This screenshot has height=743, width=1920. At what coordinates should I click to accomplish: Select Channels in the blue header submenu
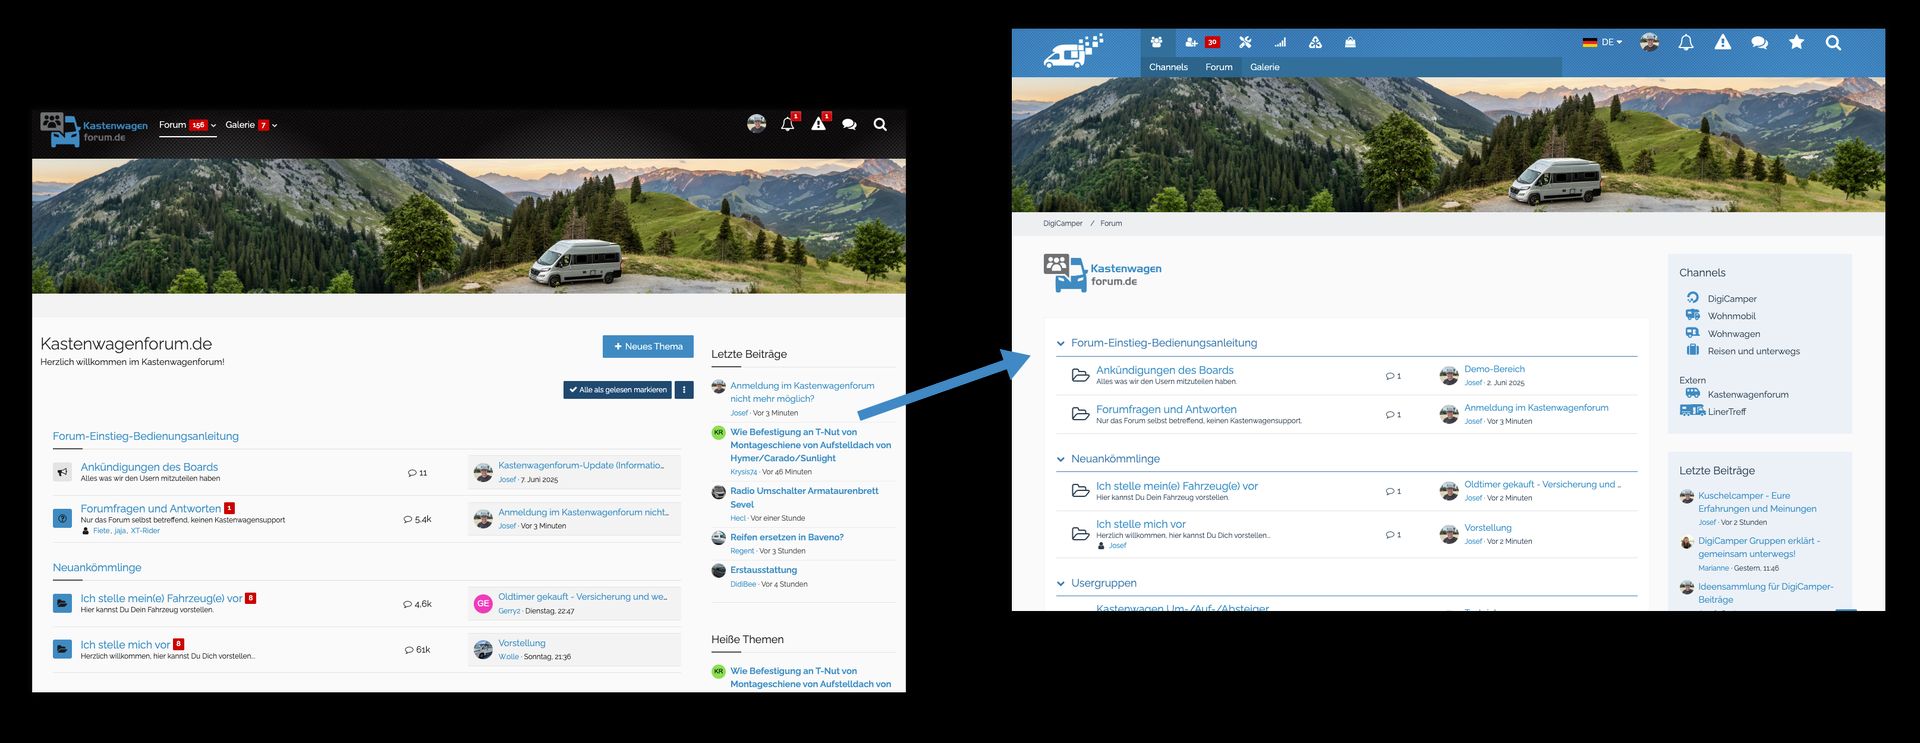pos(1168,67)
